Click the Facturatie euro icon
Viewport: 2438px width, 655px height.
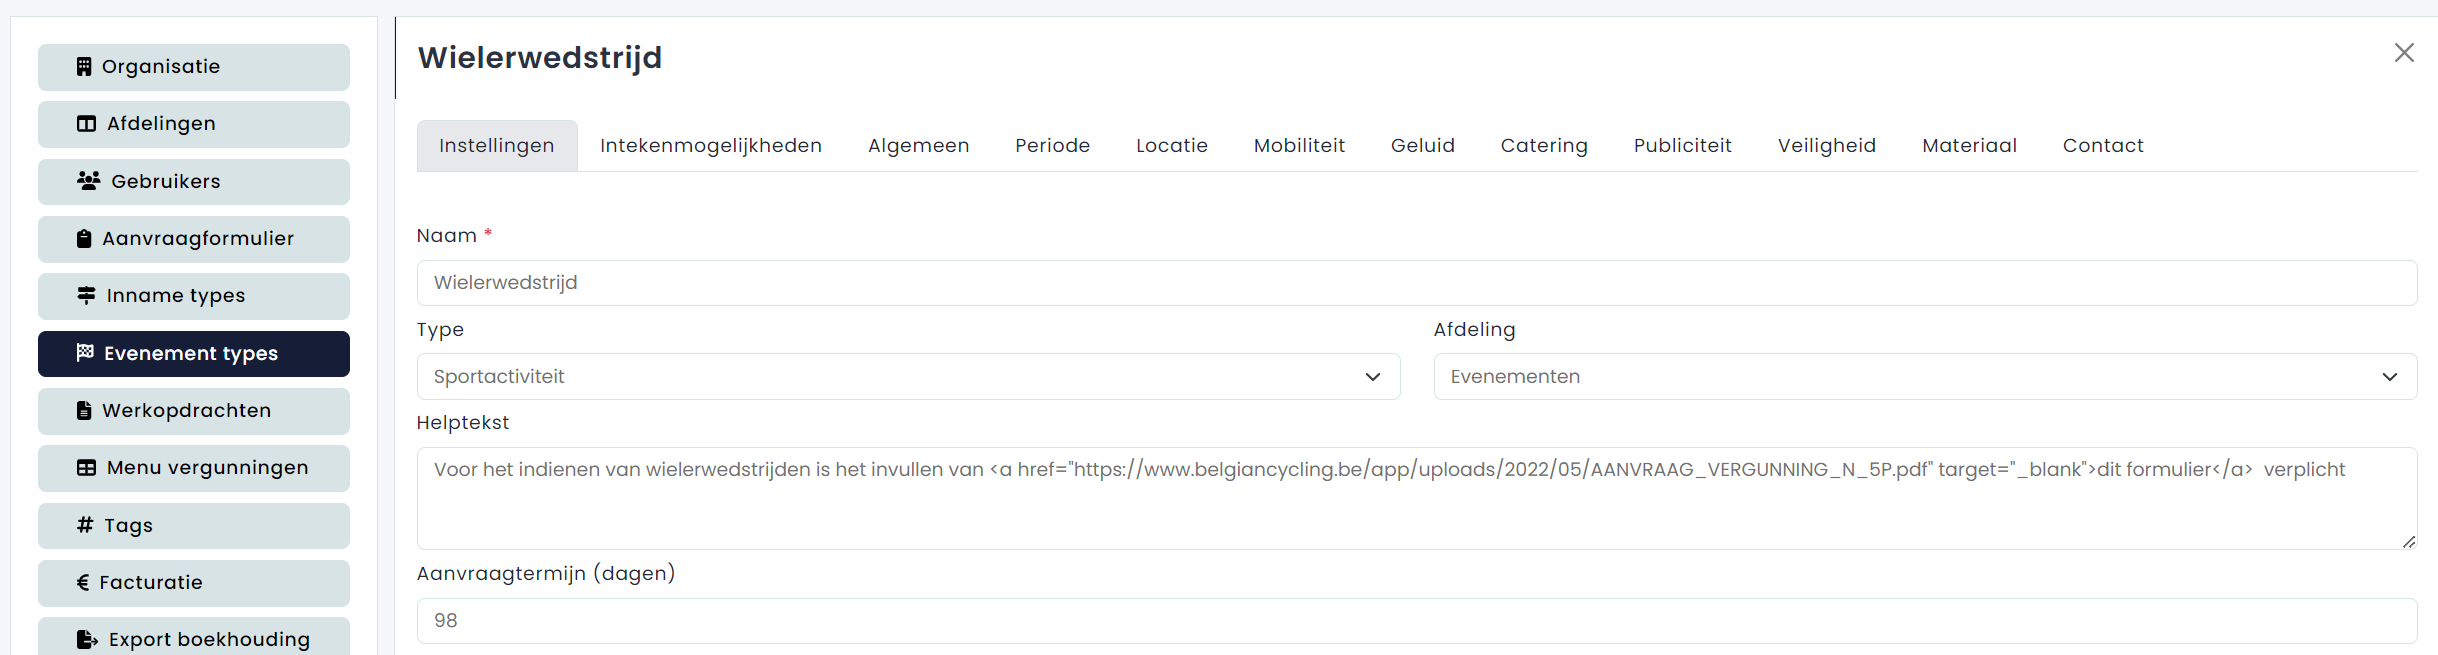(x=83, y=582)
